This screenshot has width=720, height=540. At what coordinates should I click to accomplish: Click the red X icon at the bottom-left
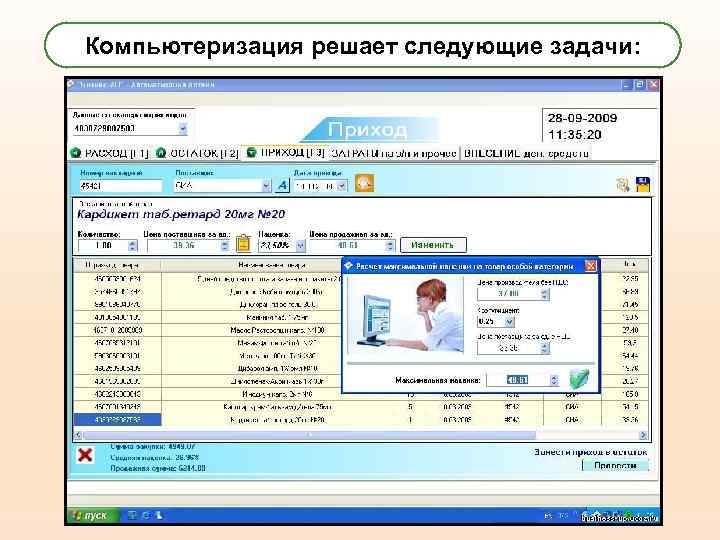pyautogui.click(x=85, y=455)
